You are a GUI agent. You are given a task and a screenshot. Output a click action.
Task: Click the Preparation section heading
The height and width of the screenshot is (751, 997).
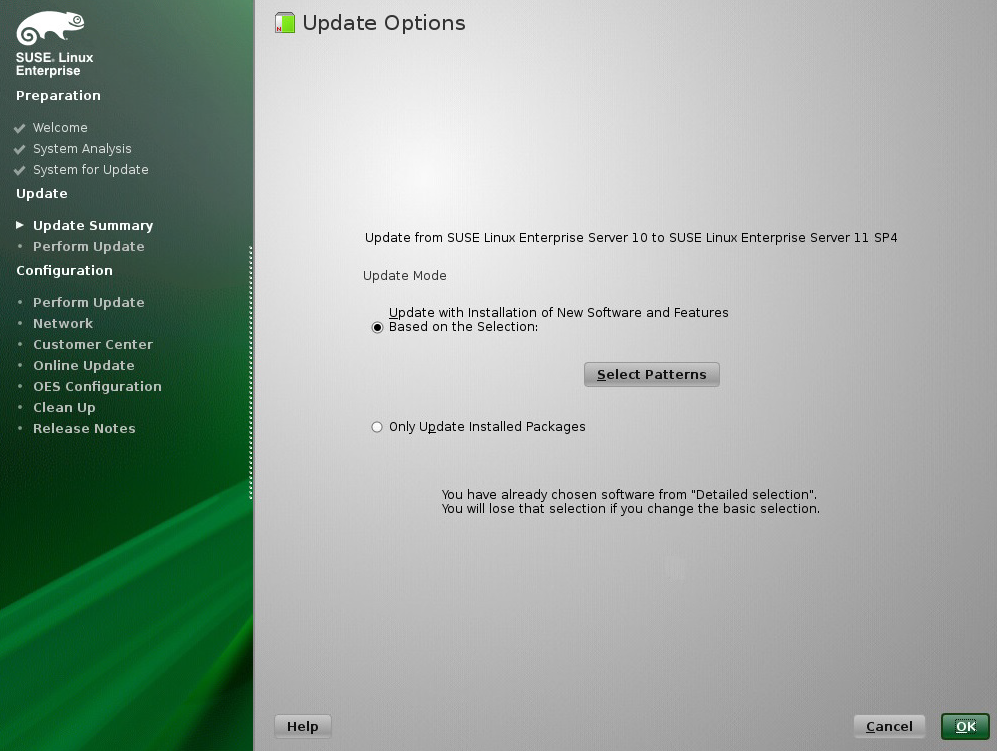(x=58, y=96)
